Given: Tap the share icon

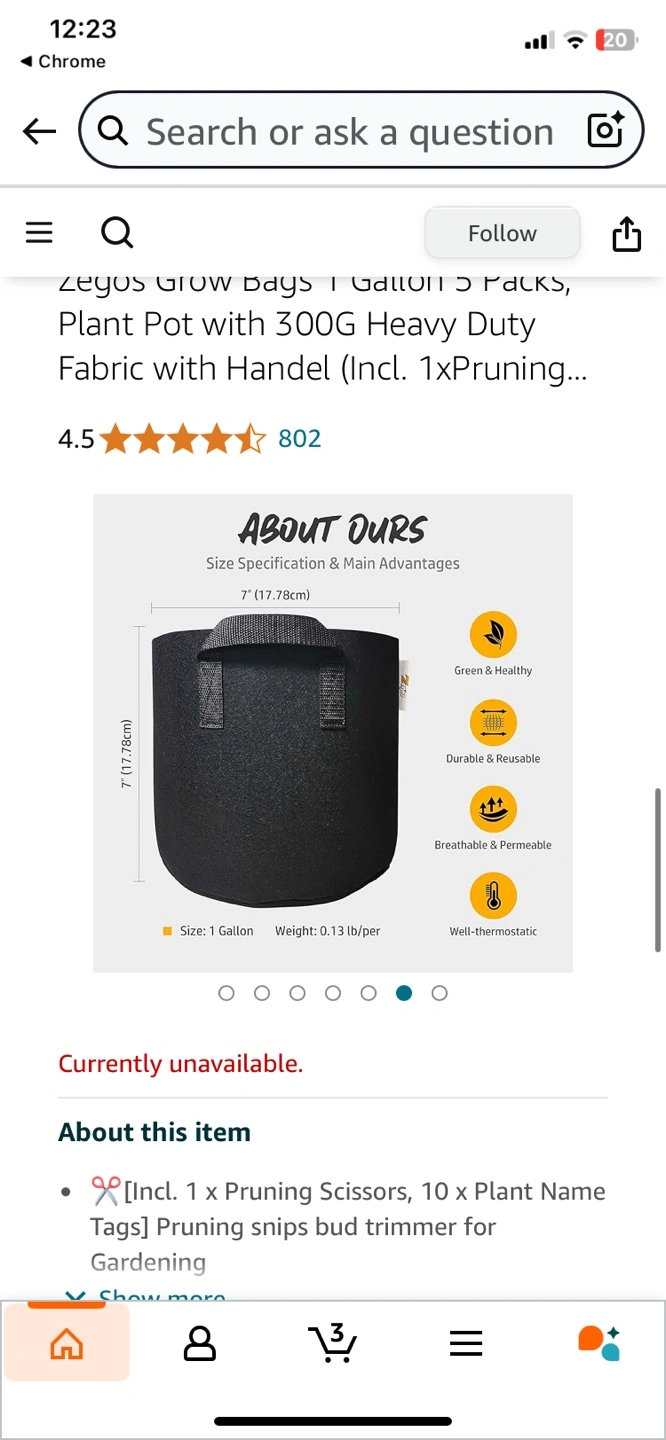Looking at the screenshot, I should [x=626, y=234].
